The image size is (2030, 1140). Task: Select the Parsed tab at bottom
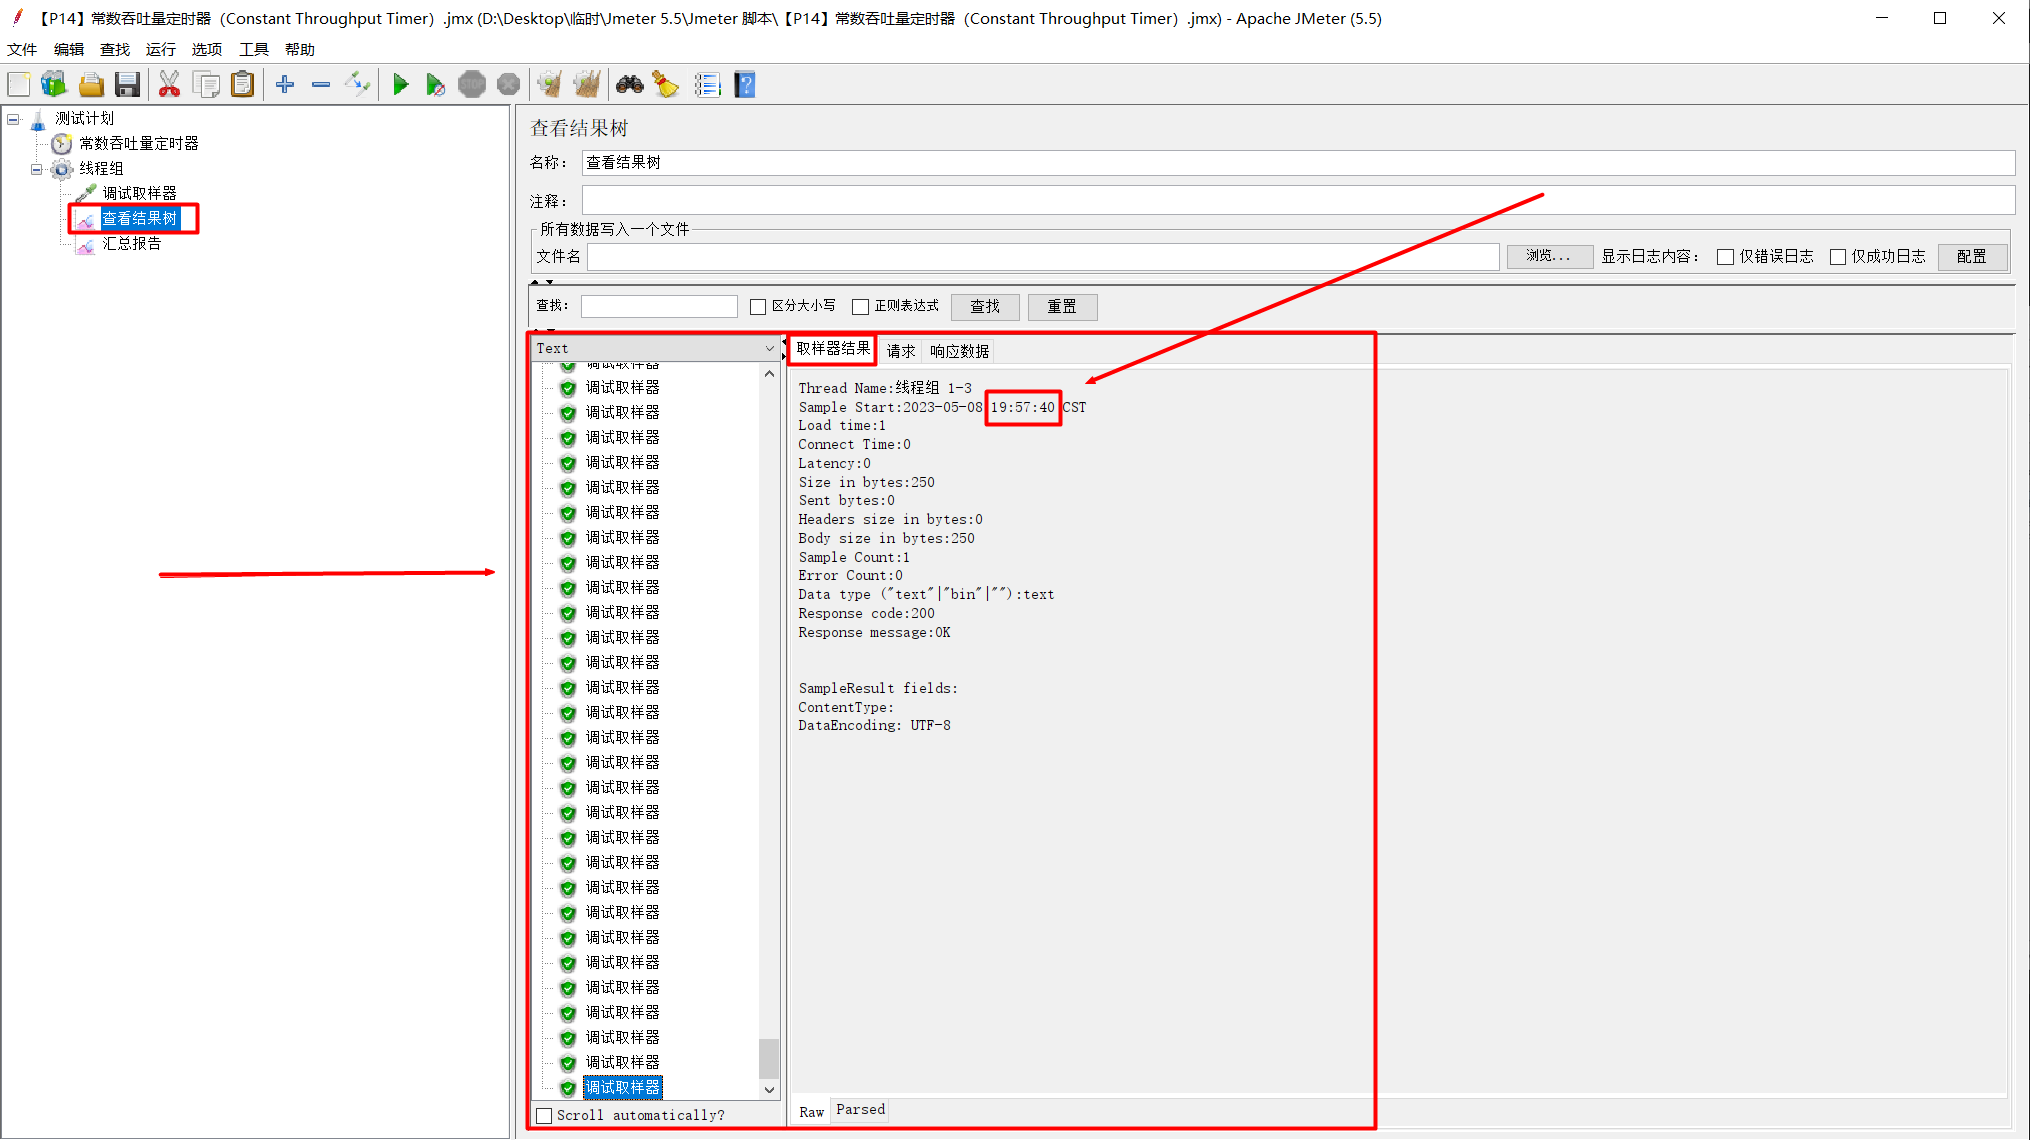(861, 1109)
